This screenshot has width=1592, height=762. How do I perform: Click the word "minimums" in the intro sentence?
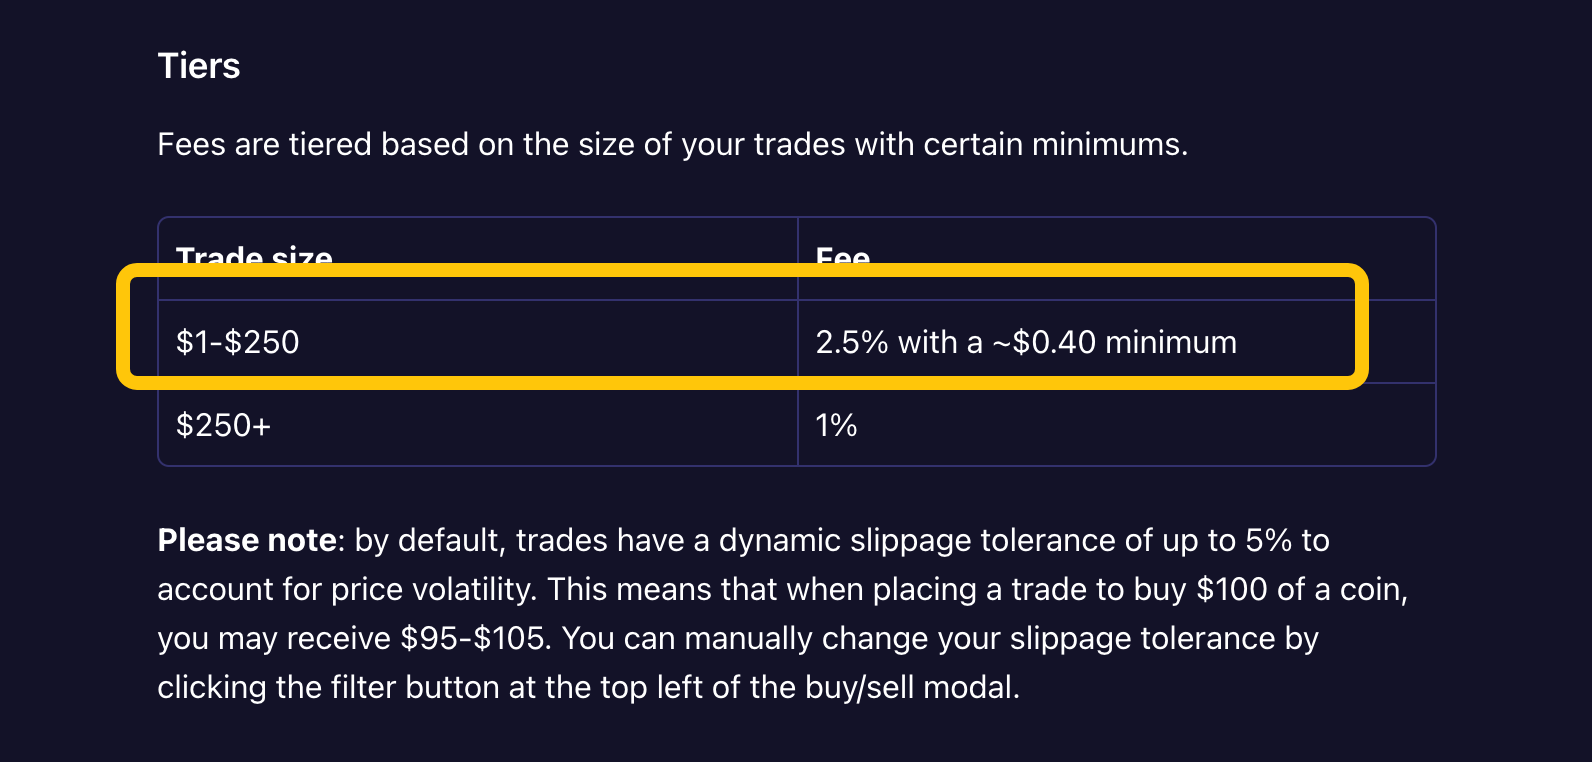pos(1107,145)
